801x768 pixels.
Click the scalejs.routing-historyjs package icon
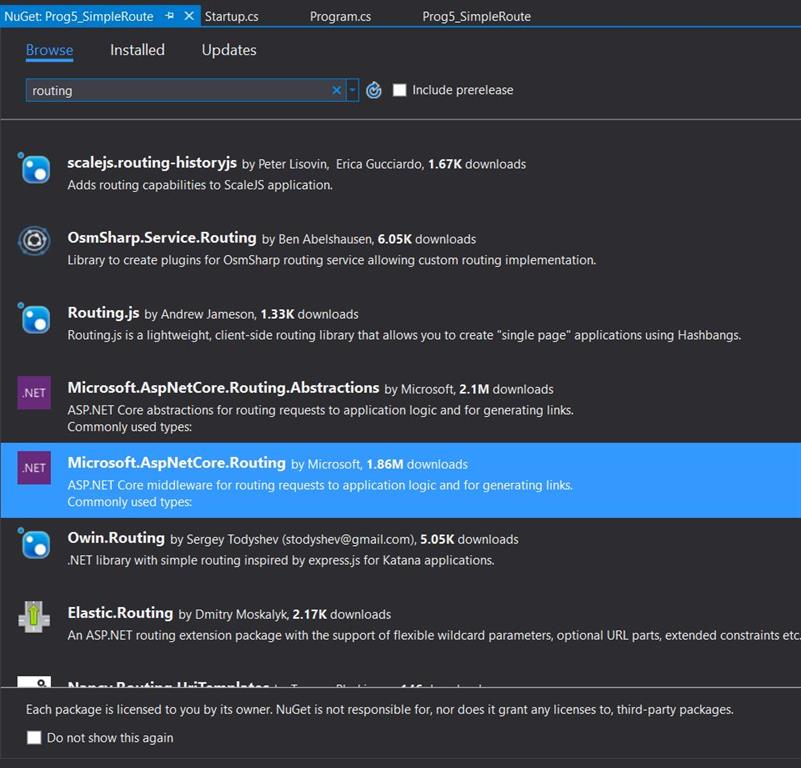34,168
